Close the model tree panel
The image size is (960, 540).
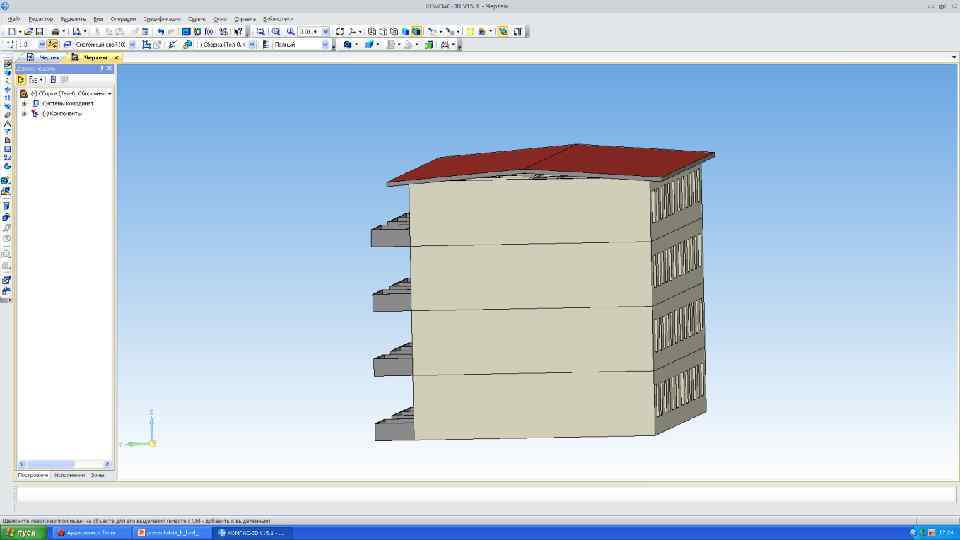(x=110, y=69)
